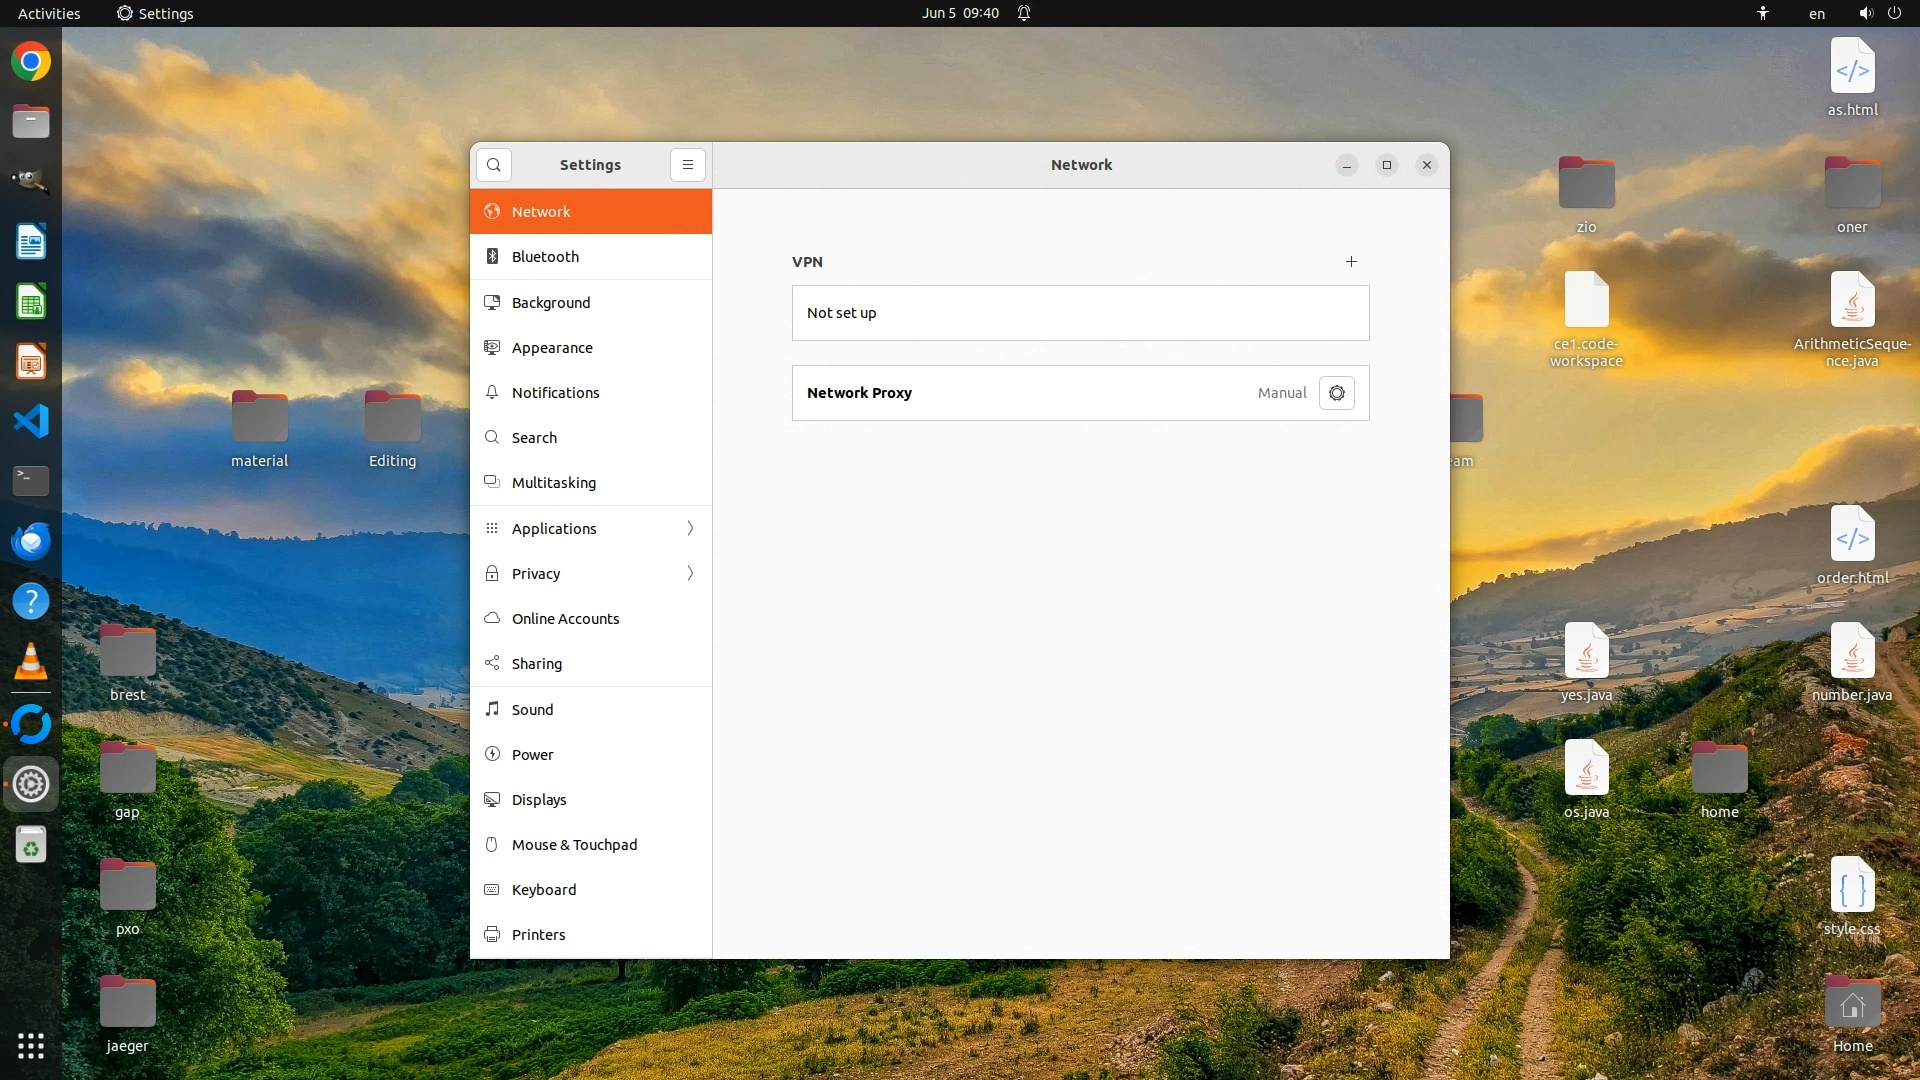Screen dimensions: 1920x1080
Task: Click the search icon in Settings header
Action: coord(494,165)
